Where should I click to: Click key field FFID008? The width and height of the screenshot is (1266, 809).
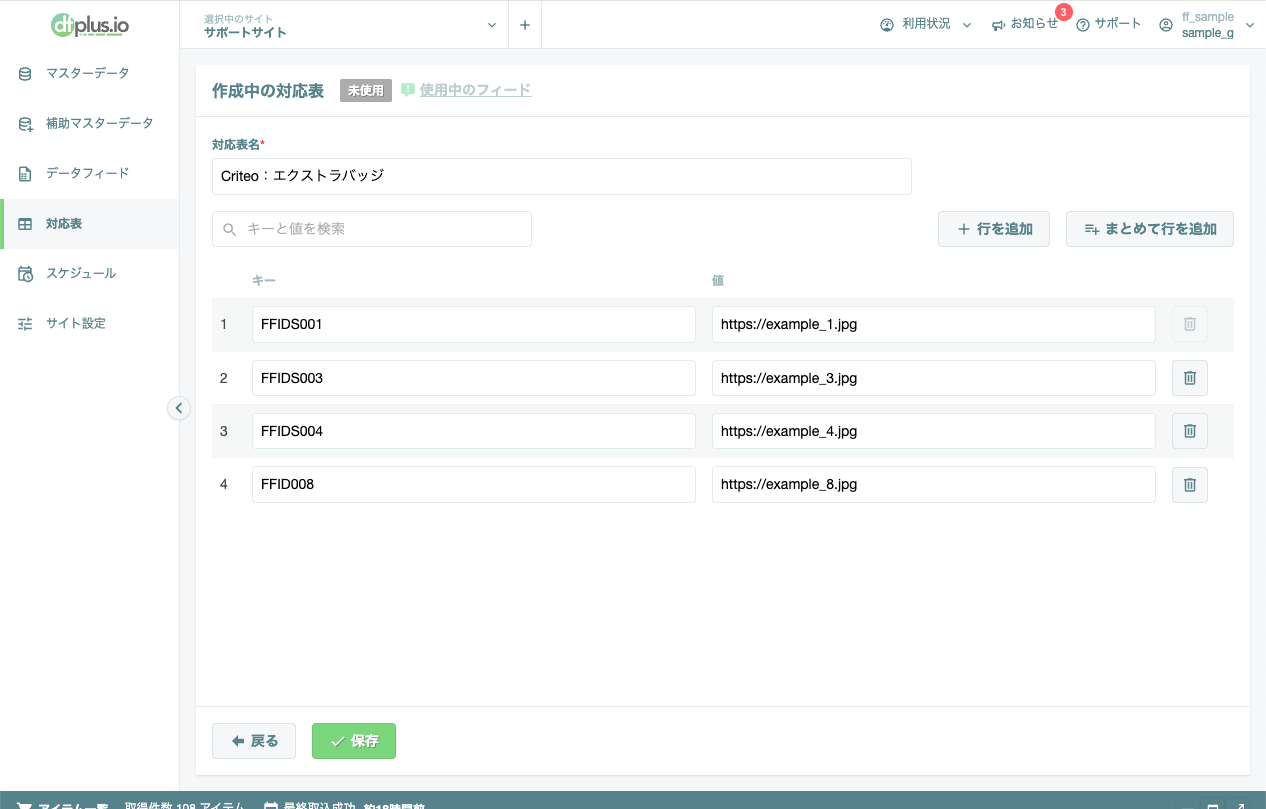click(x=474, y=484)
